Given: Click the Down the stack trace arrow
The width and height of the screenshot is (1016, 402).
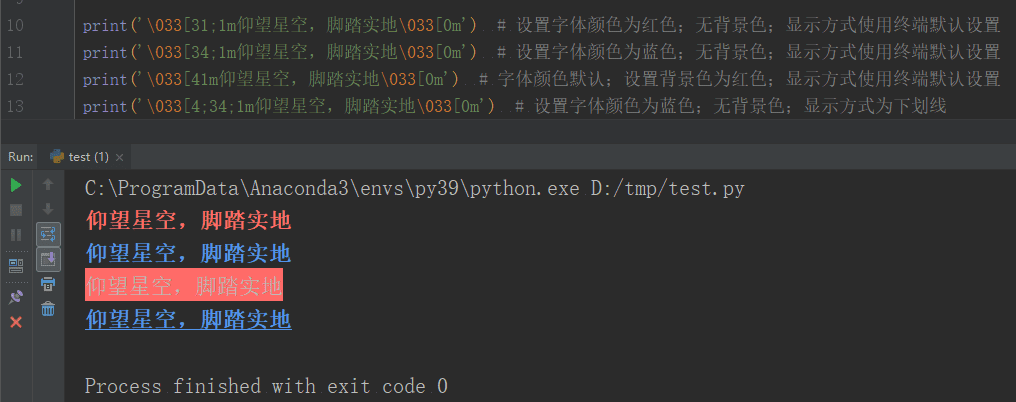Looking at the screenshot, I should pos(48,209).
